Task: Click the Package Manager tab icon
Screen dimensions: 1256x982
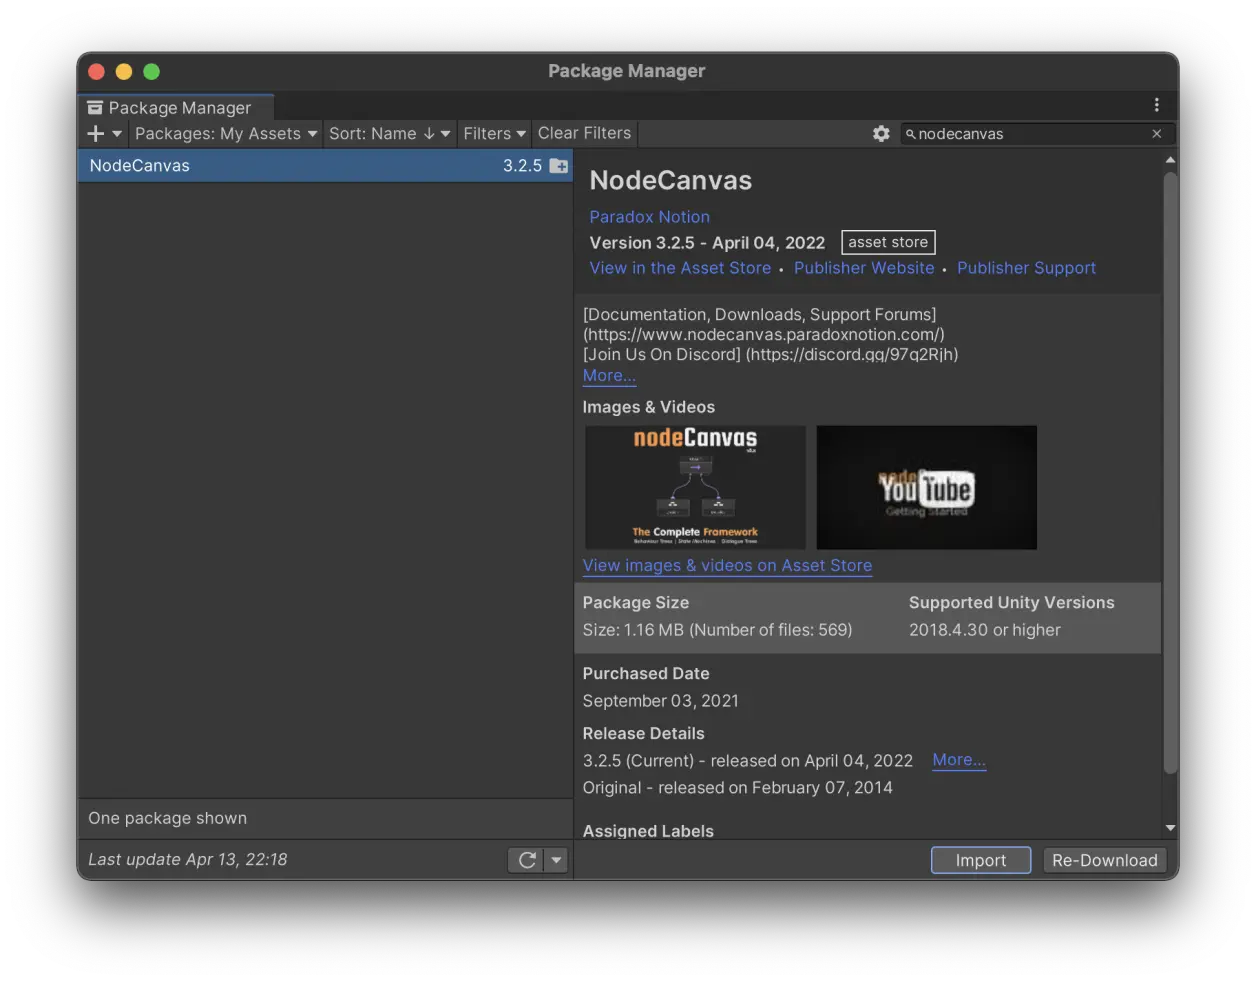Action: pos(95,107)
